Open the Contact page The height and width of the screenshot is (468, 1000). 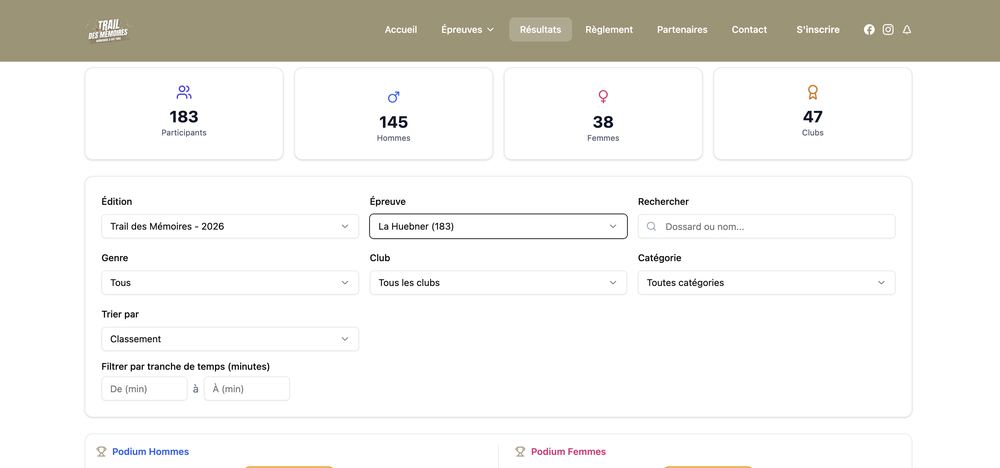click(x=749, y=29)
